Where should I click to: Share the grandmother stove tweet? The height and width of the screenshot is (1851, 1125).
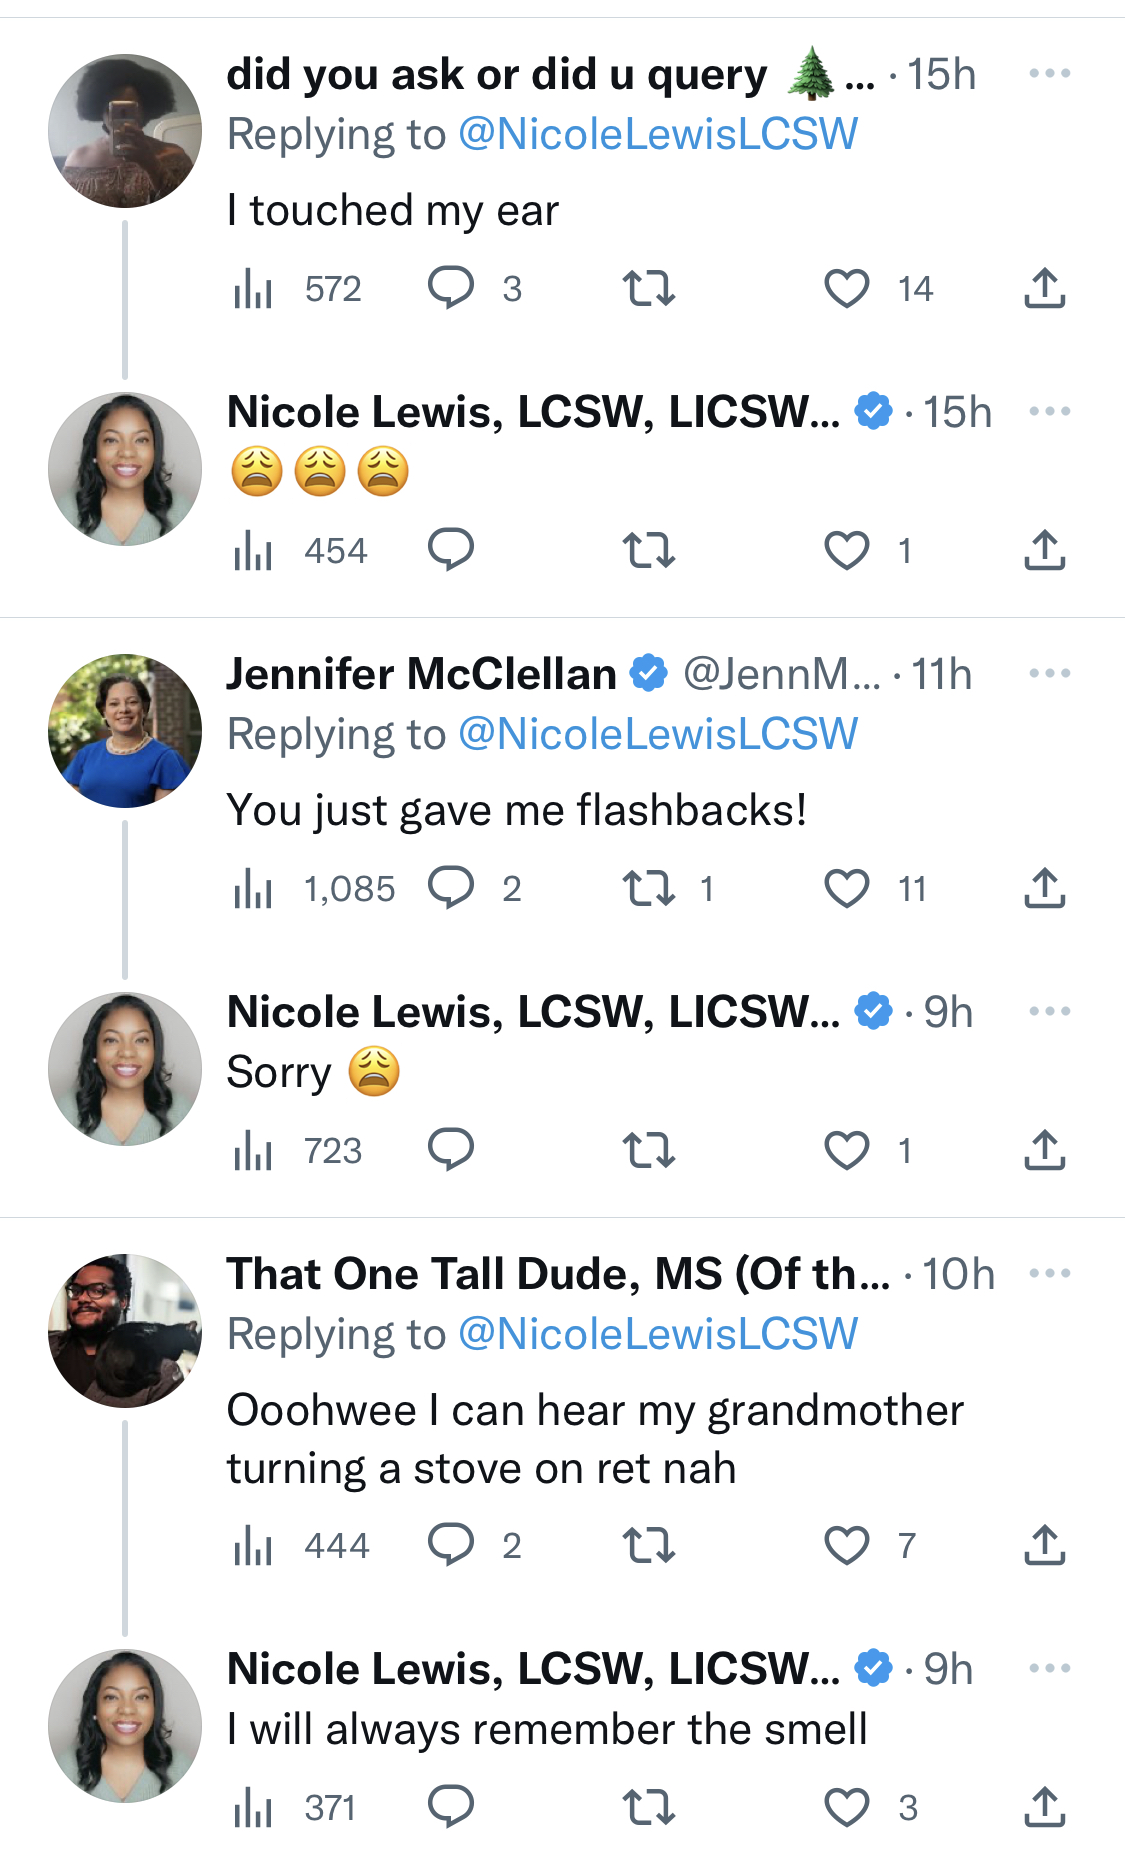(x=1045, y=1545)
